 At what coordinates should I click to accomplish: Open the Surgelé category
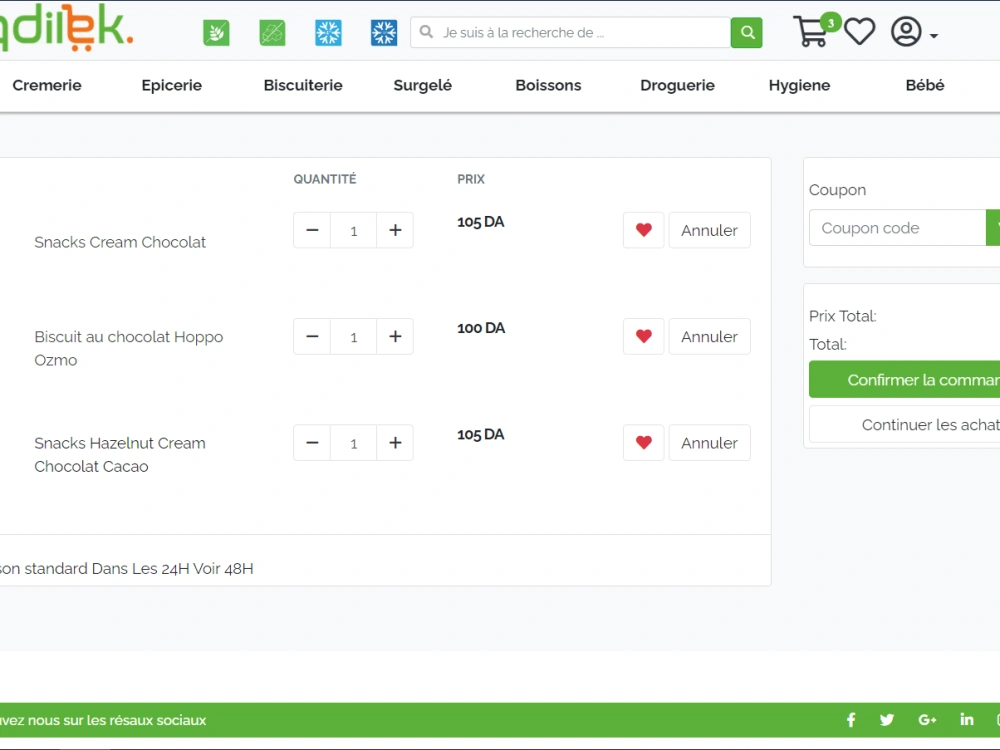(421, 85)
